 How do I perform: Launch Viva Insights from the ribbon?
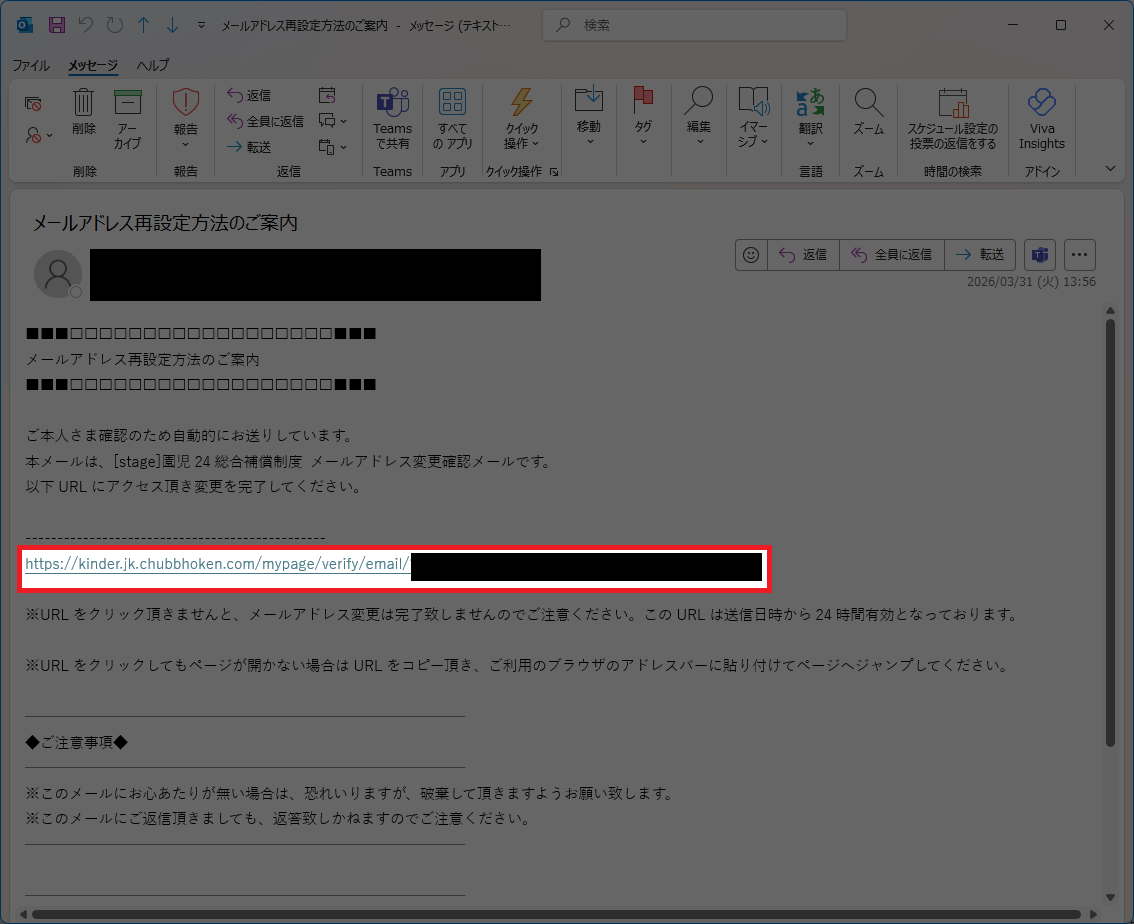(x=1042, y=118)
